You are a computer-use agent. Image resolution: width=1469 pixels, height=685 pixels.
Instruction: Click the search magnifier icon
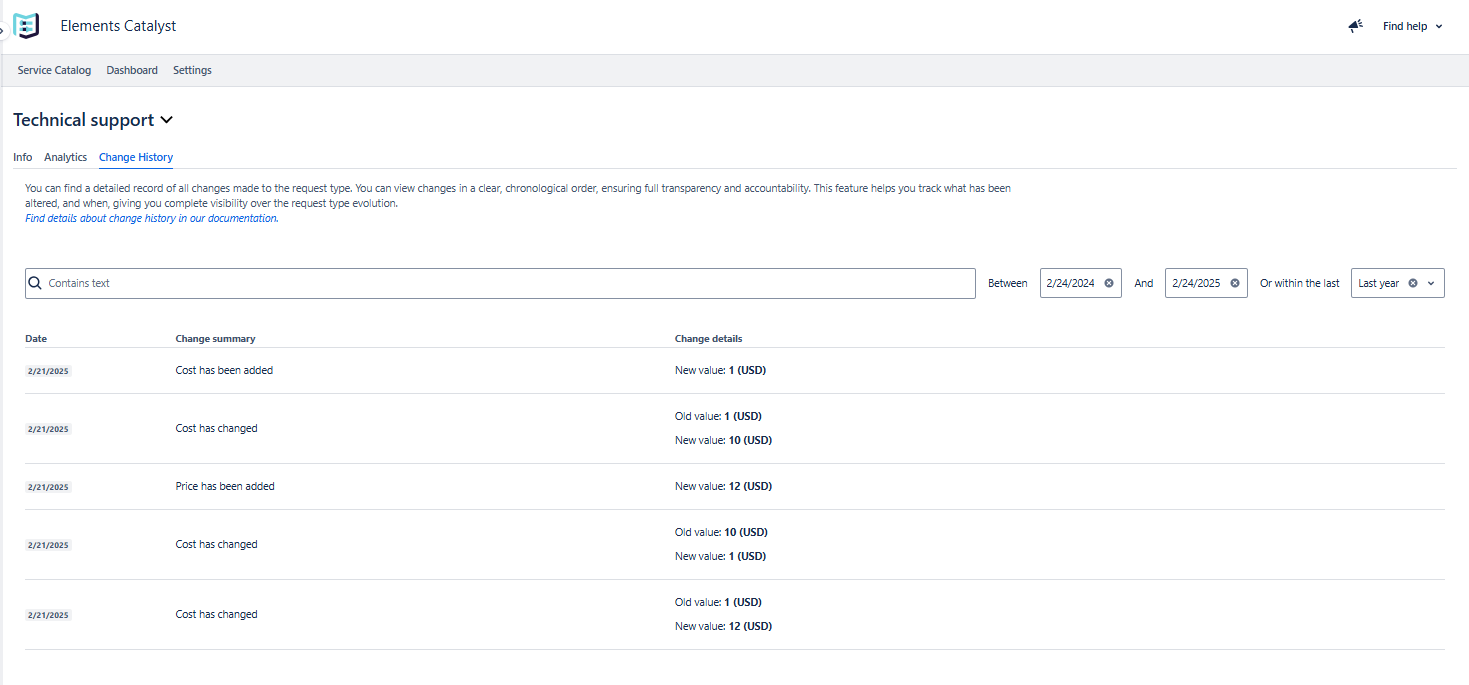pos(35,283)
